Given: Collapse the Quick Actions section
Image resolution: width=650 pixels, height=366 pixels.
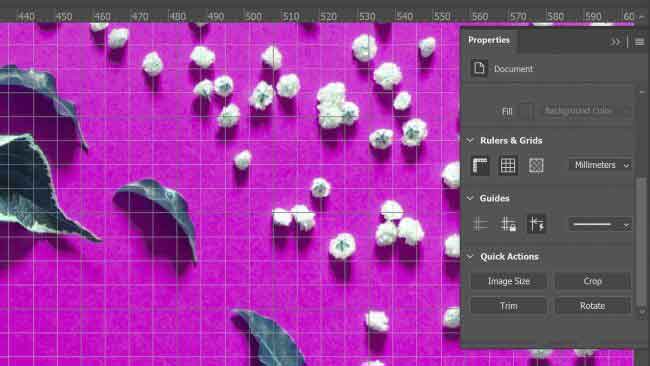Looking at the screenshot, I should (x=470, y=257).
